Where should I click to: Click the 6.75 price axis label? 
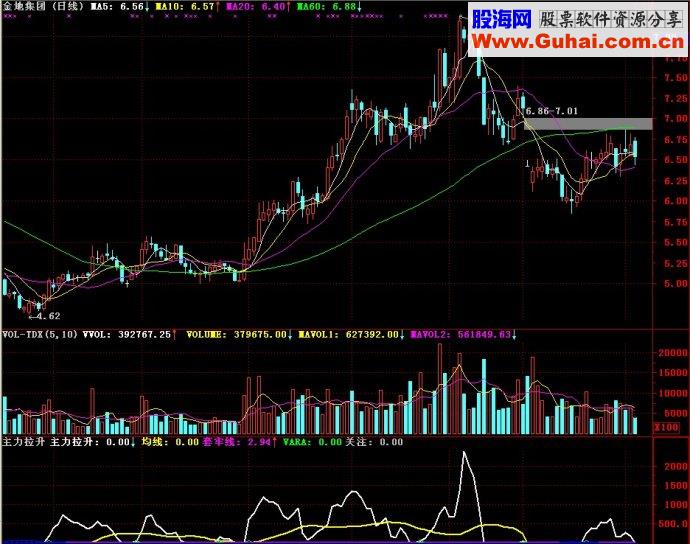coord(675,140)
